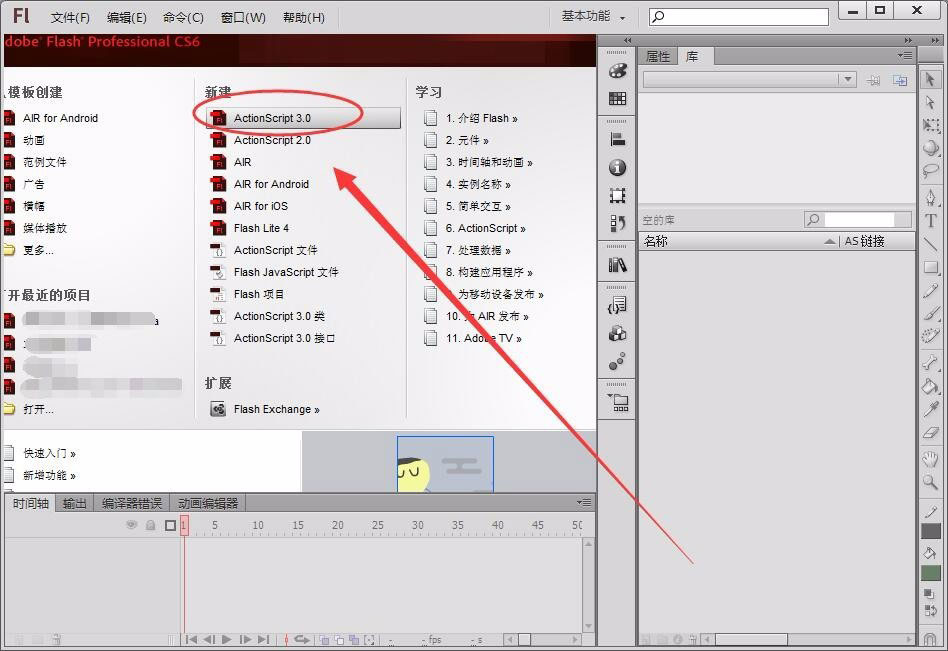This screenshot has height=651, width=948.
Task: Toggle edit multiple frames button
Action: click(x=354, y=640)
